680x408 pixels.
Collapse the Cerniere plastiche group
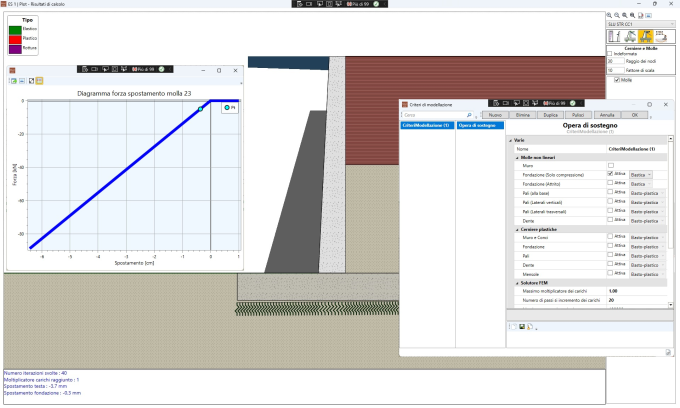point(517,229)
